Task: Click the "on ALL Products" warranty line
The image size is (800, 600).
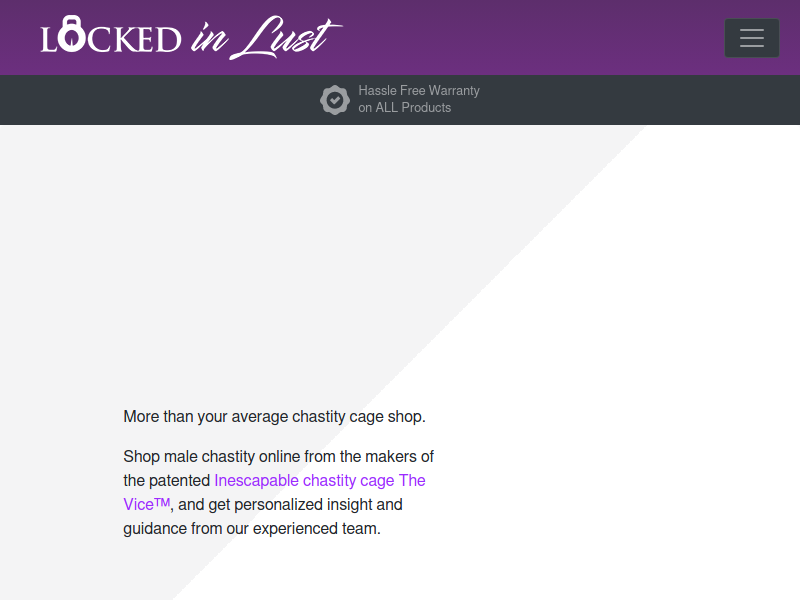Action: click(405, 108)
